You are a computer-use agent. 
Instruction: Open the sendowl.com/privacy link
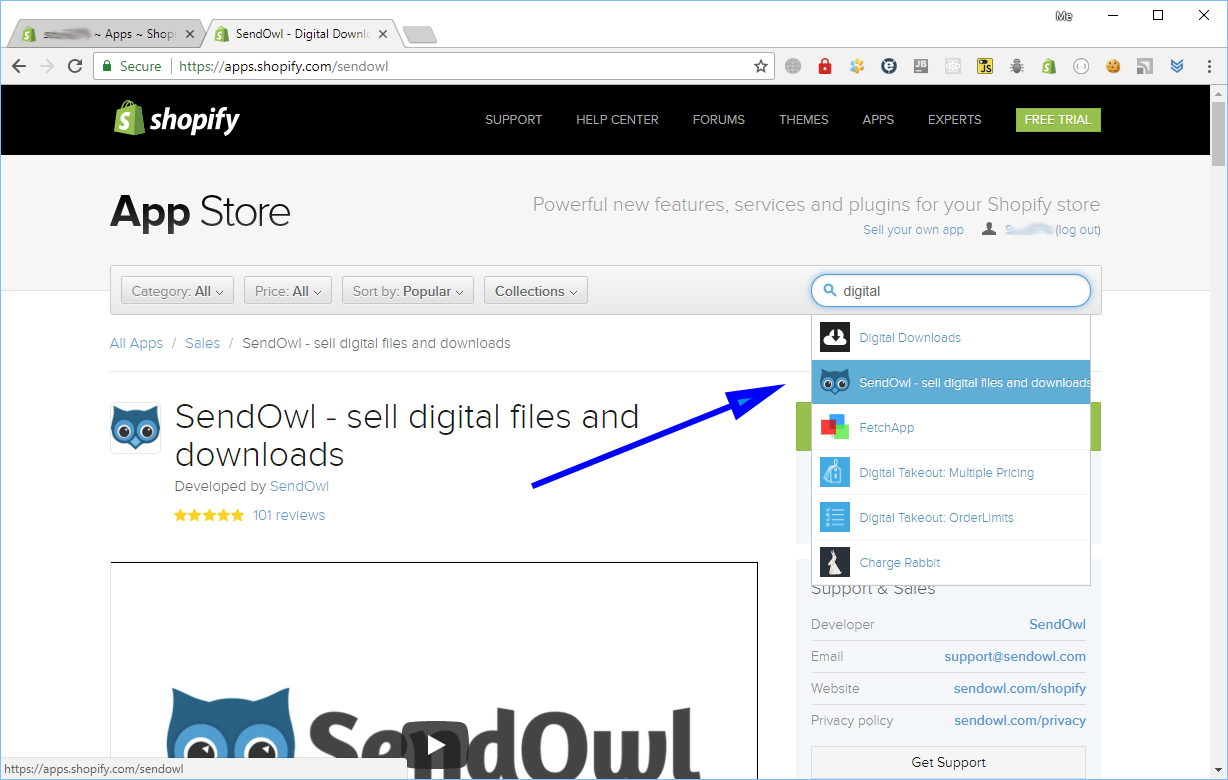[x=1020, y=720]
